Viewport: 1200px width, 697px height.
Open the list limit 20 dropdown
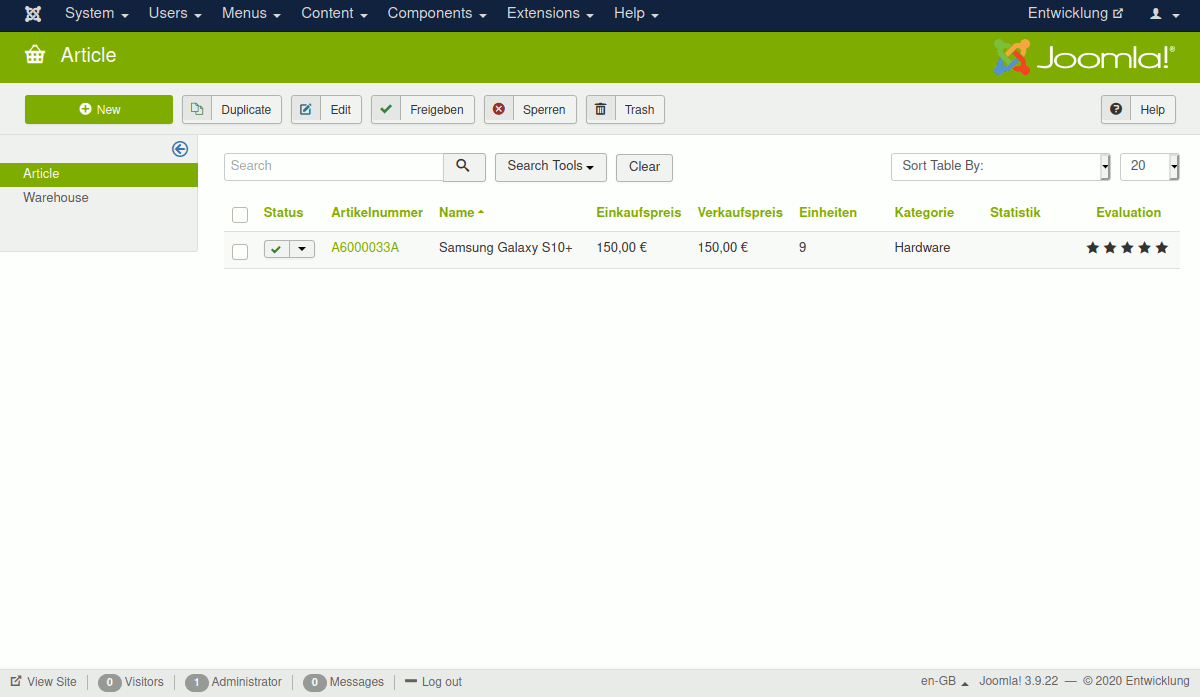(x=1150, y=167)
